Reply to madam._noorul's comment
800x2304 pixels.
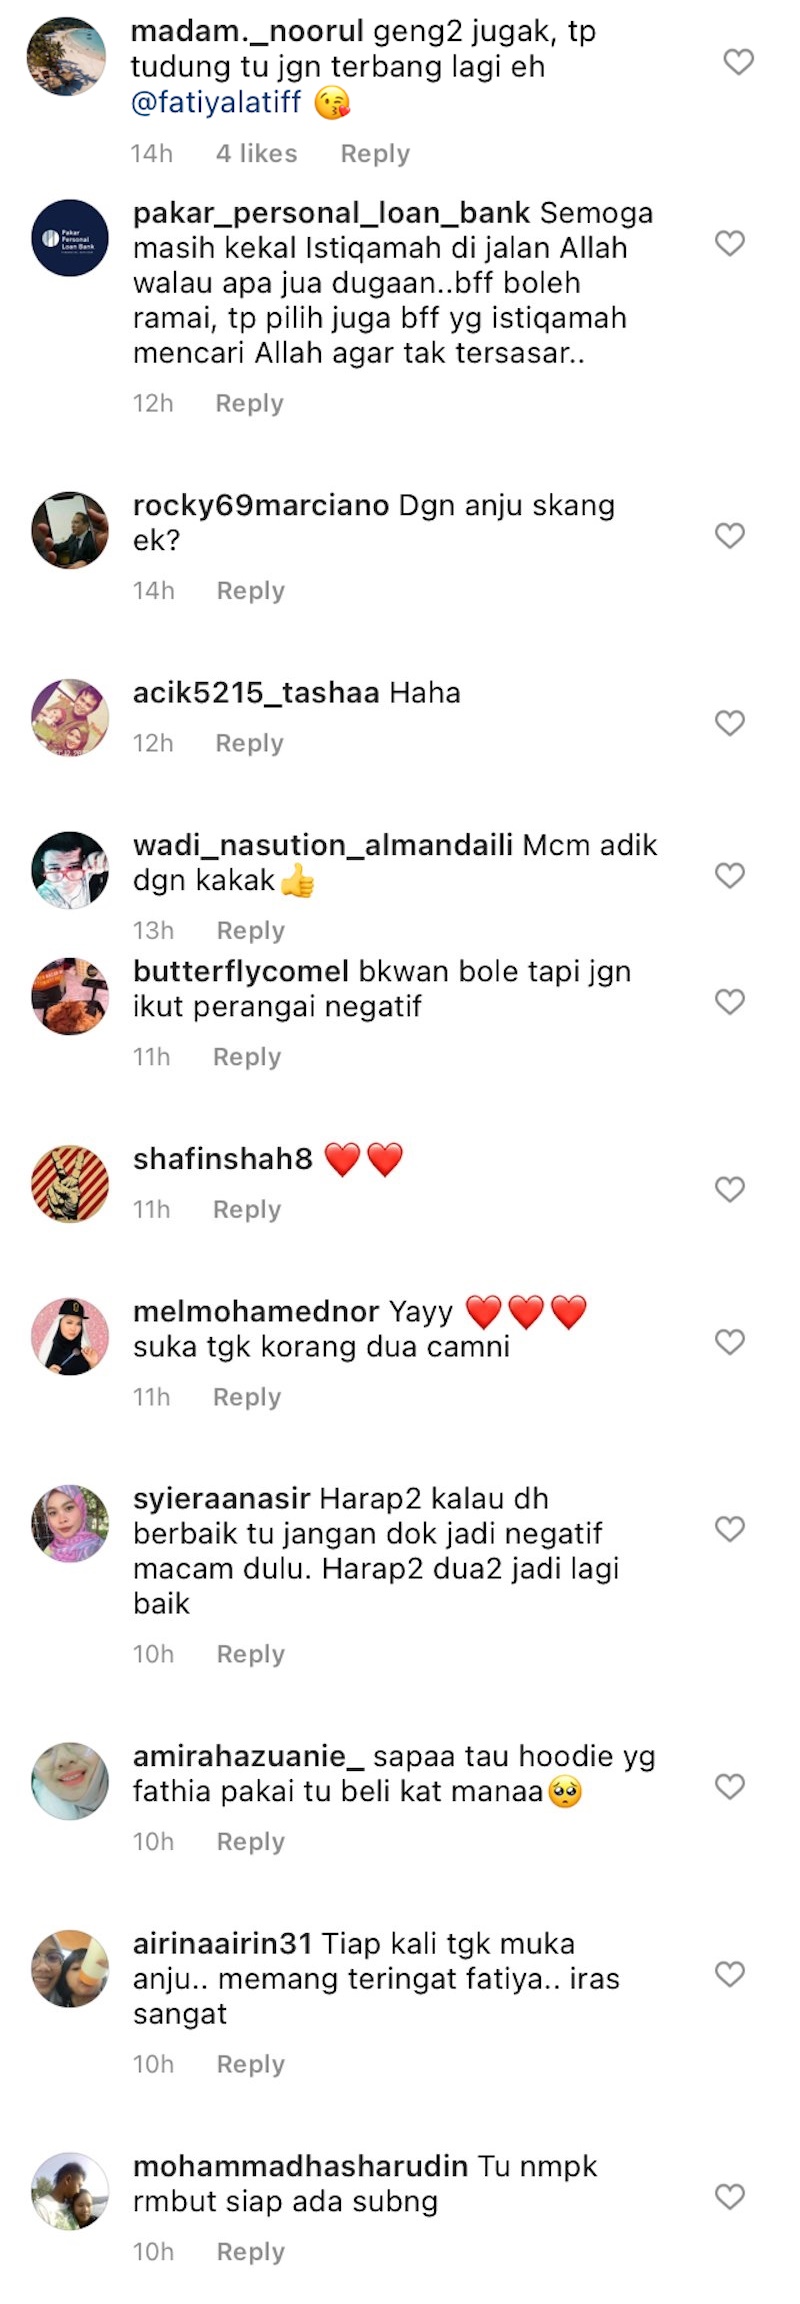click(375, 153)
